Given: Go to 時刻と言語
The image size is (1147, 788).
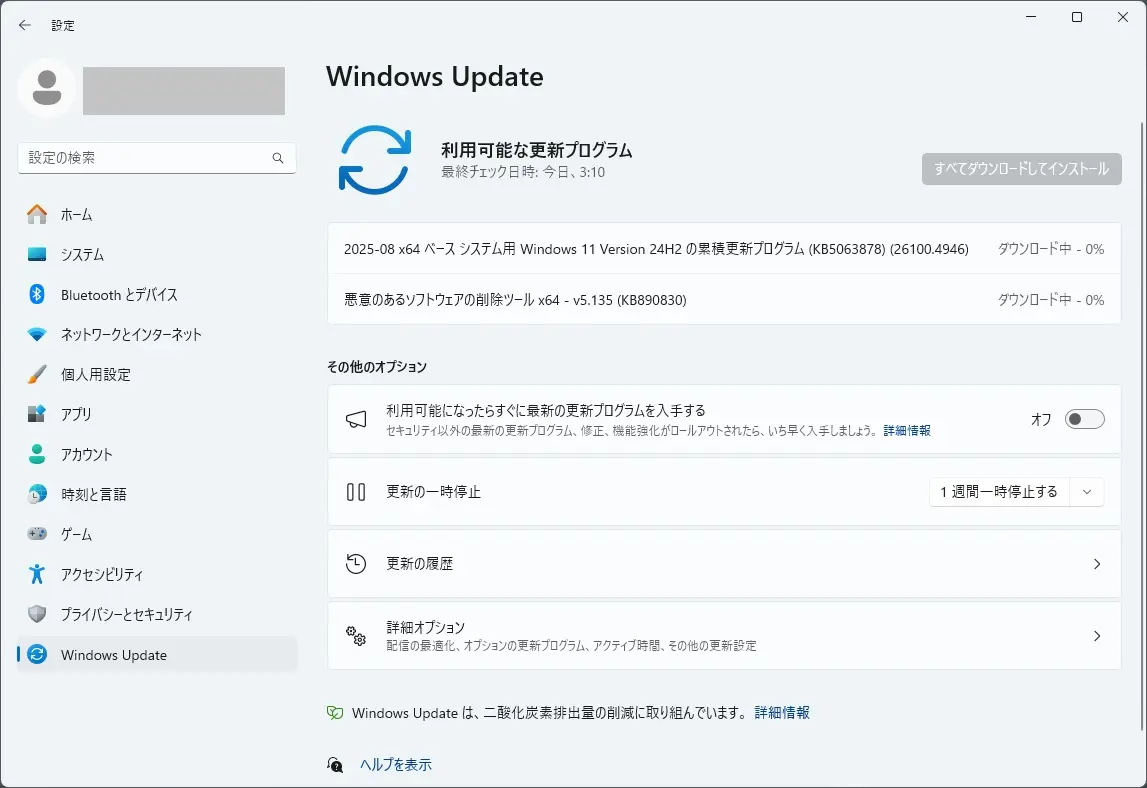Looking at the screenshot, I should tap(157, 495).
